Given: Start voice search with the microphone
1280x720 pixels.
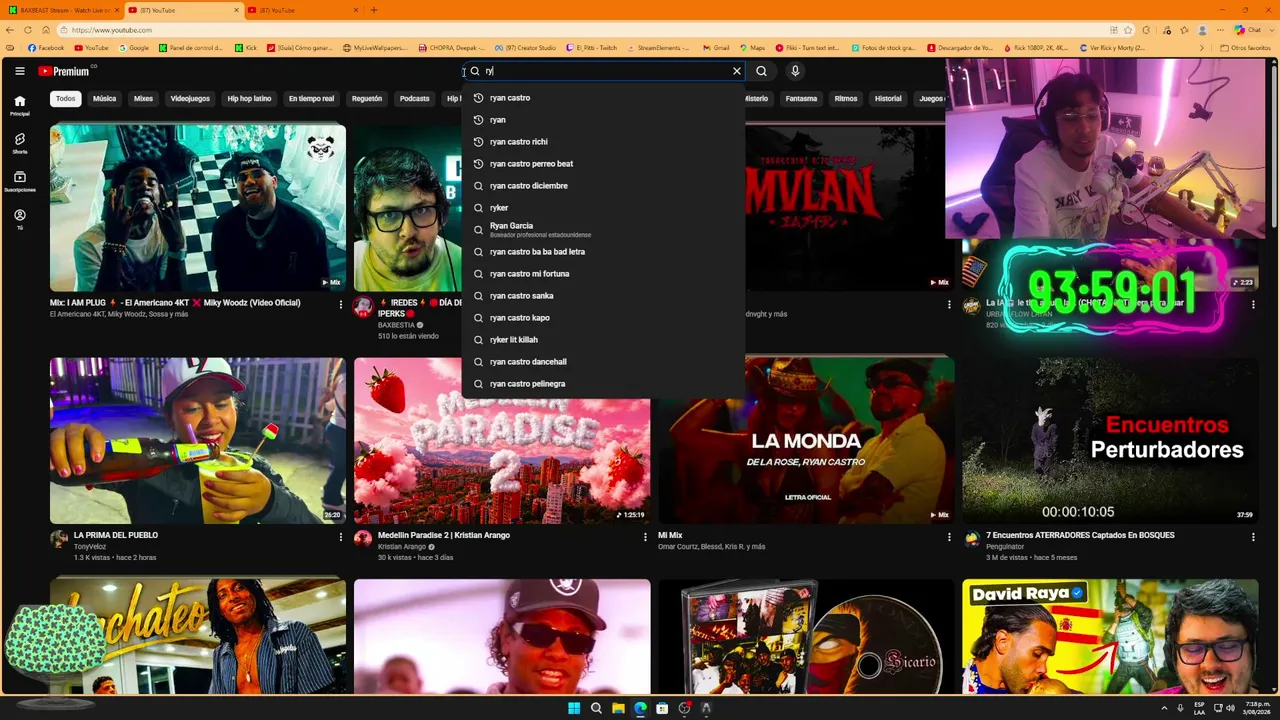Looking at the screenshot, I should click(795, 71).
